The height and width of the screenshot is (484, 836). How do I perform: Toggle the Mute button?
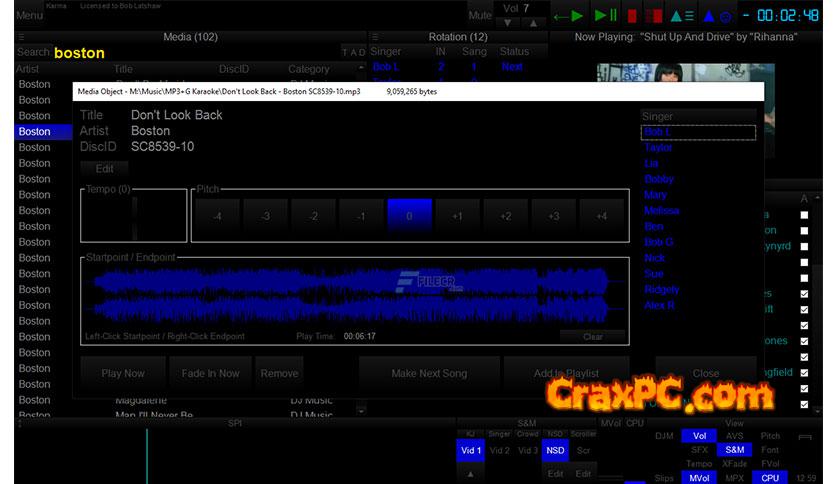tap(480, 15)
